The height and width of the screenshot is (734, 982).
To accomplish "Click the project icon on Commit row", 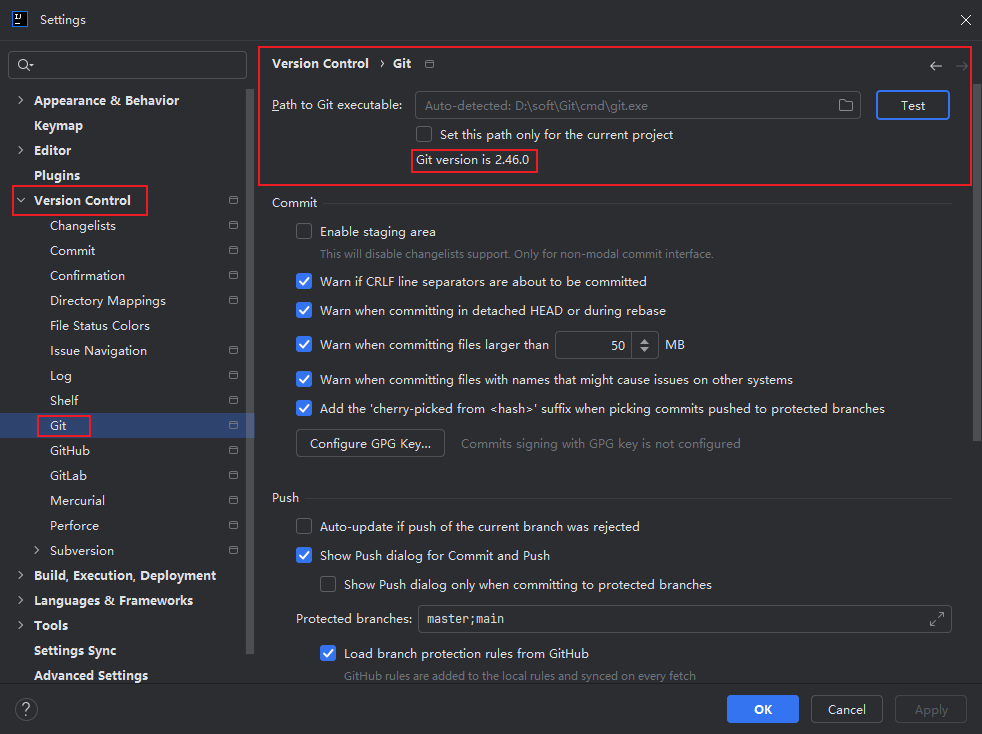I will [234, 251].
